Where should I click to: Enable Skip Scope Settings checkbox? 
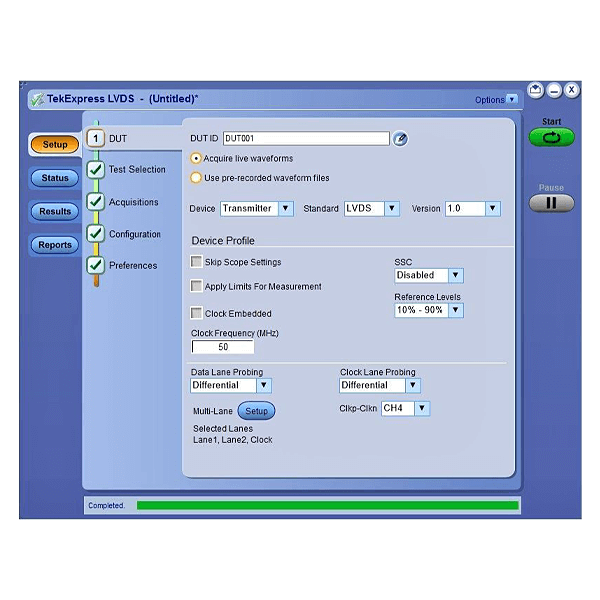coord(197,262)
